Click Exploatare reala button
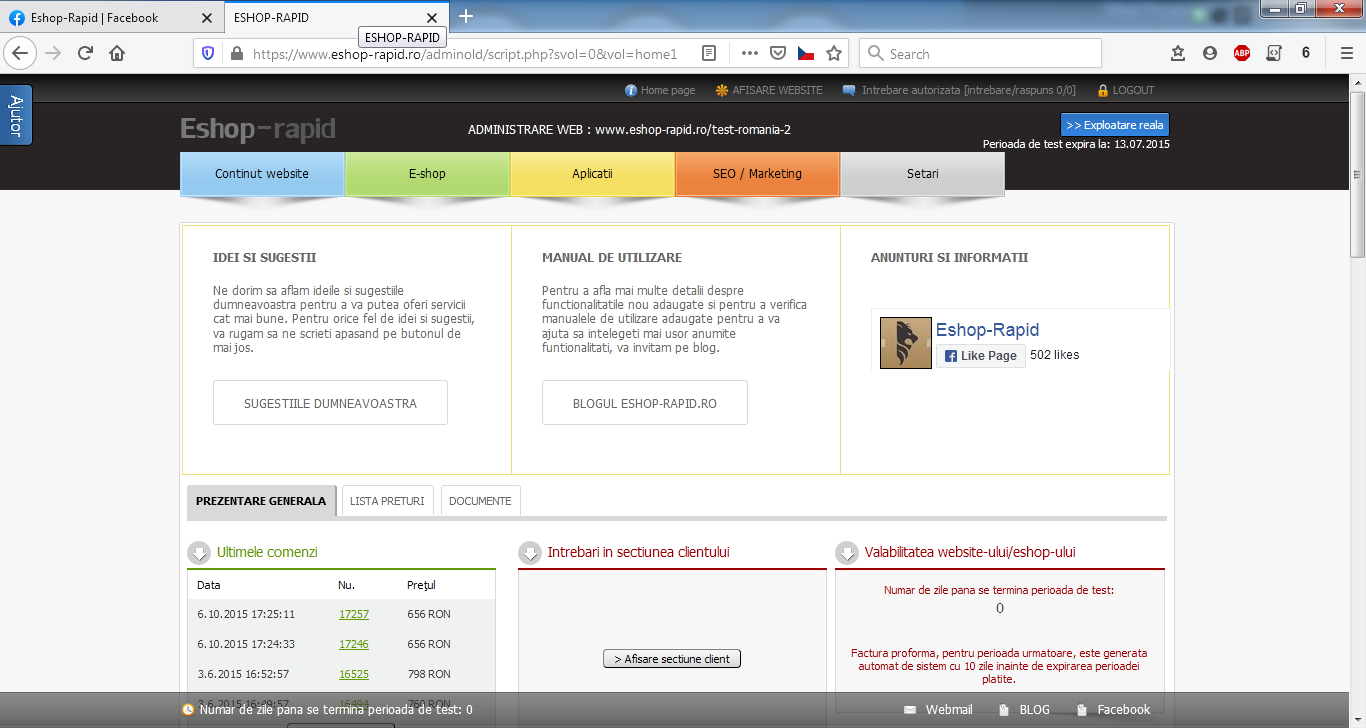Screen dimensions: 1366x728 click(1115, 125)
